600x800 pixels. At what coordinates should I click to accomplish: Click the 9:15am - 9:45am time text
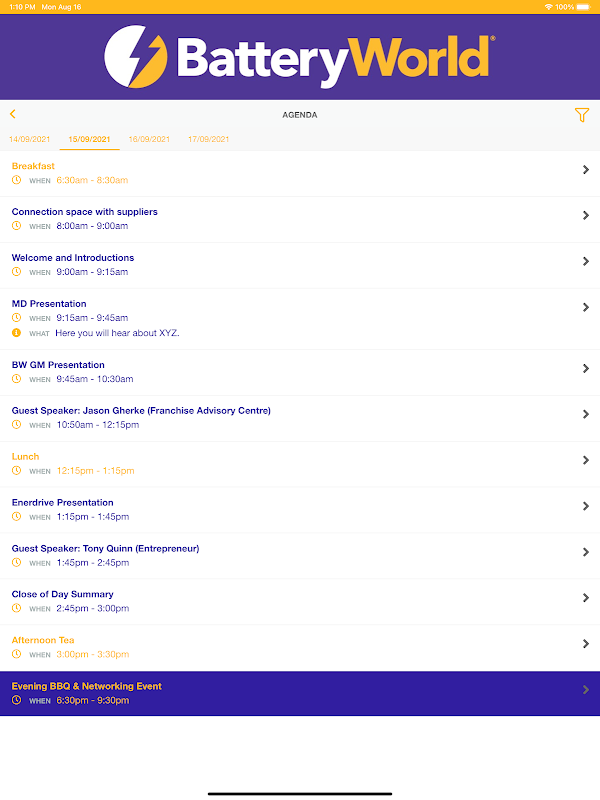(x=92, y=318)
